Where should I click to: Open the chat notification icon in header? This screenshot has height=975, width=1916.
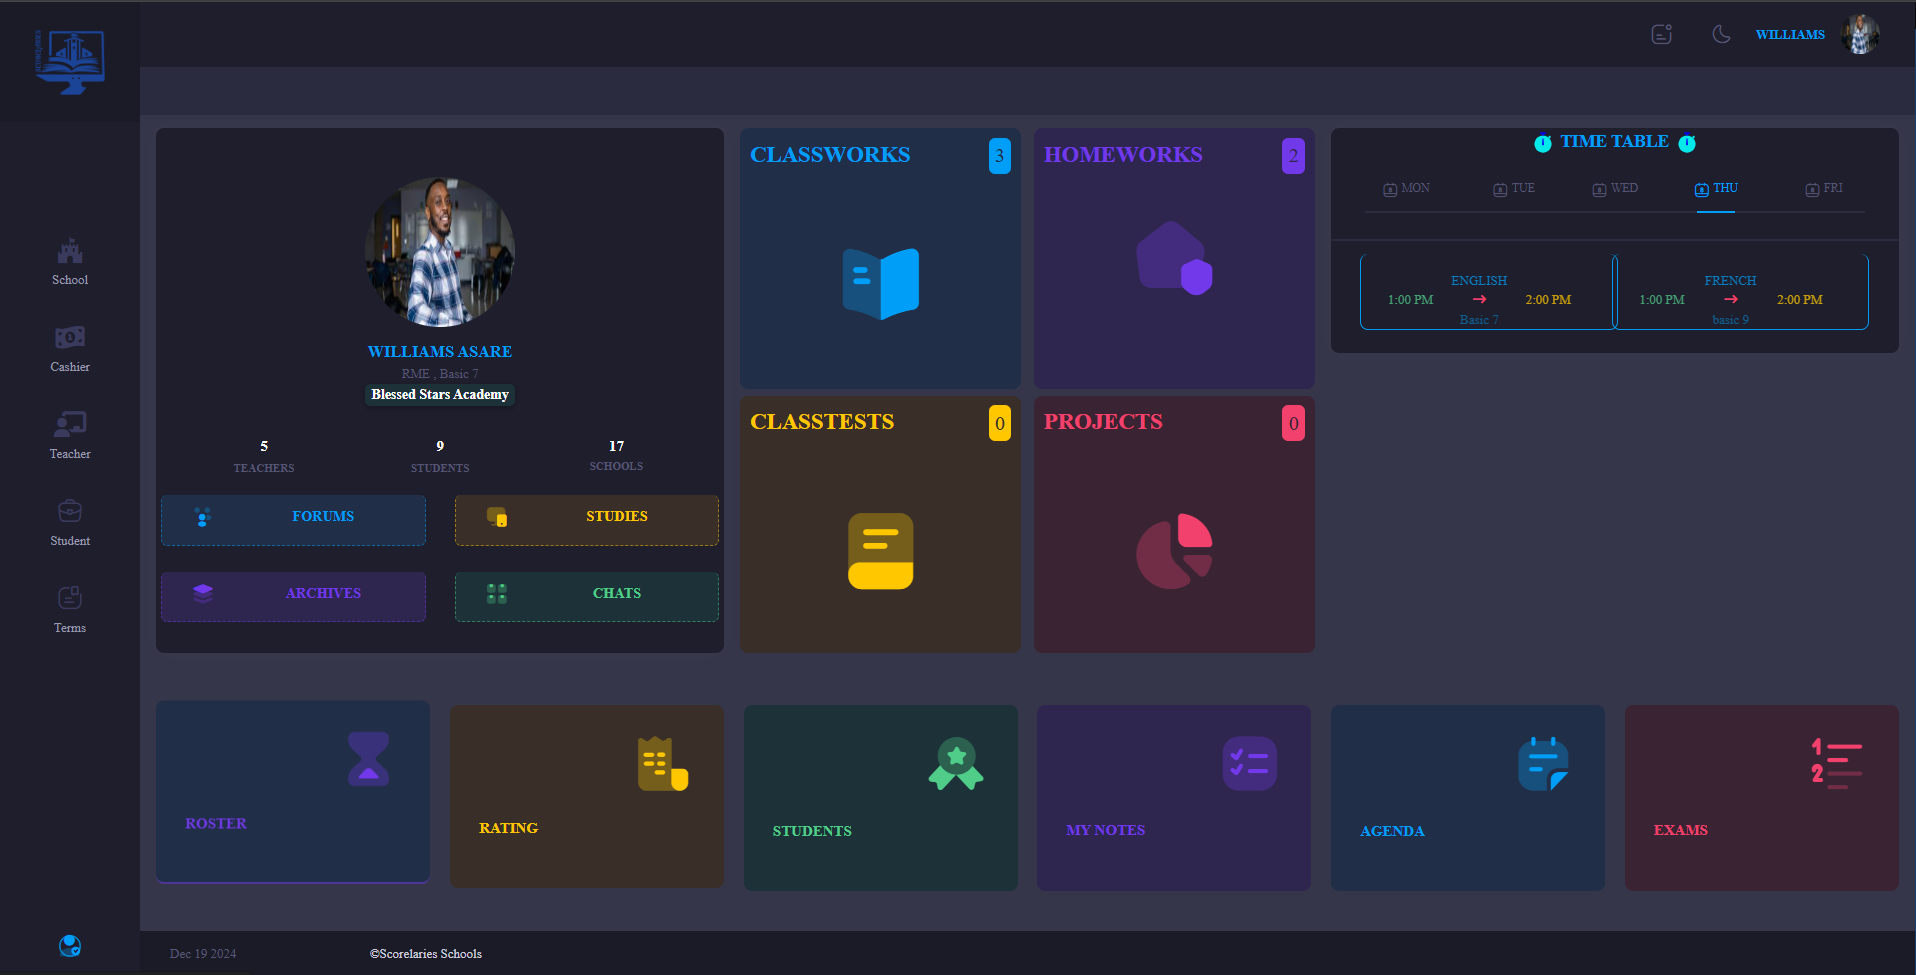click(1661, 35)
